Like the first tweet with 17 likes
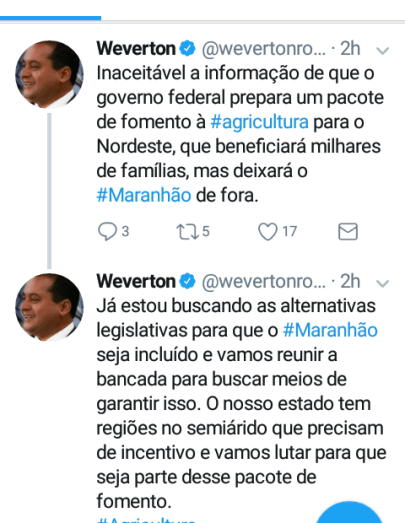This screenshot has height=523, width=405. click(268, 231)
